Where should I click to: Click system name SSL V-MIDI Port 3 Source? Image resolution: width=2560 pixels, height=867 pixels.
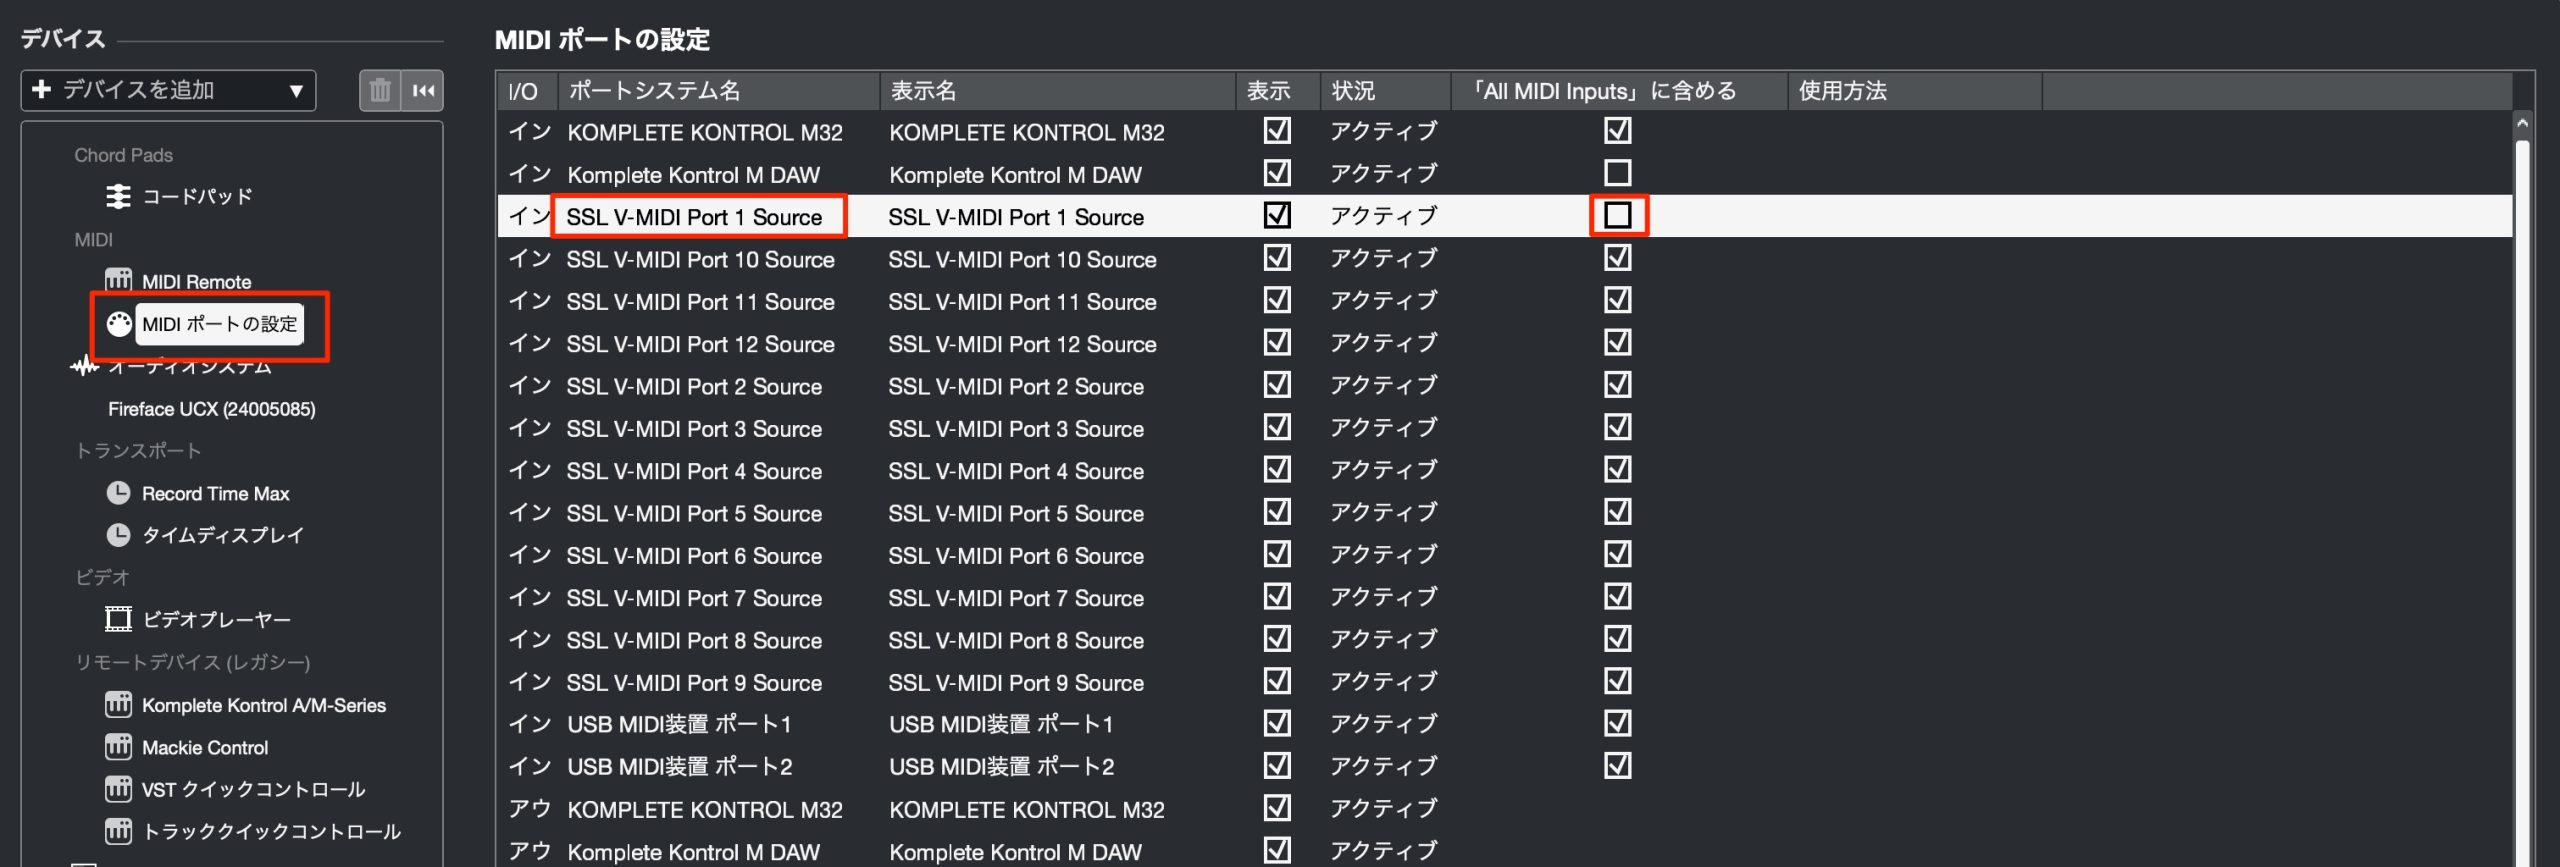[694, 429]
